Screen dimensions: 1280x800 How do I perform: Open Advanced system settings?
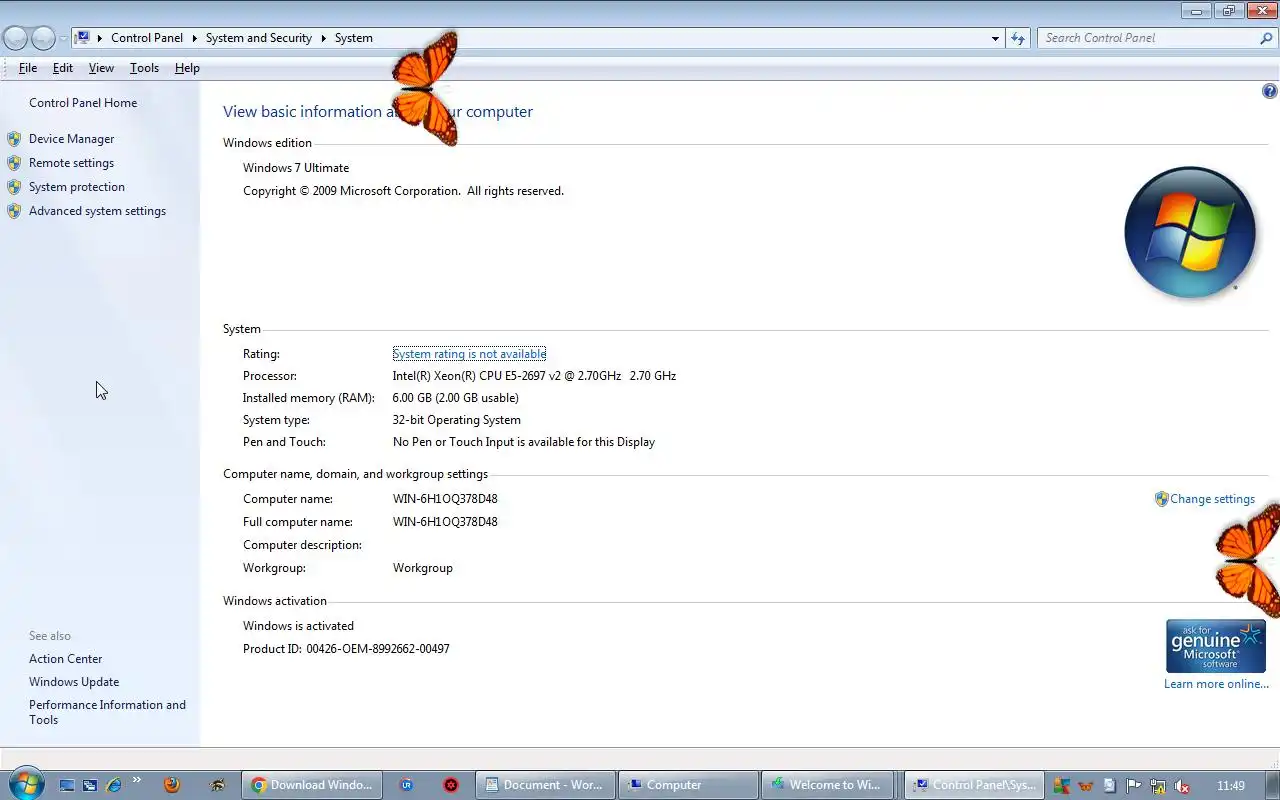[x=97, y=211]
